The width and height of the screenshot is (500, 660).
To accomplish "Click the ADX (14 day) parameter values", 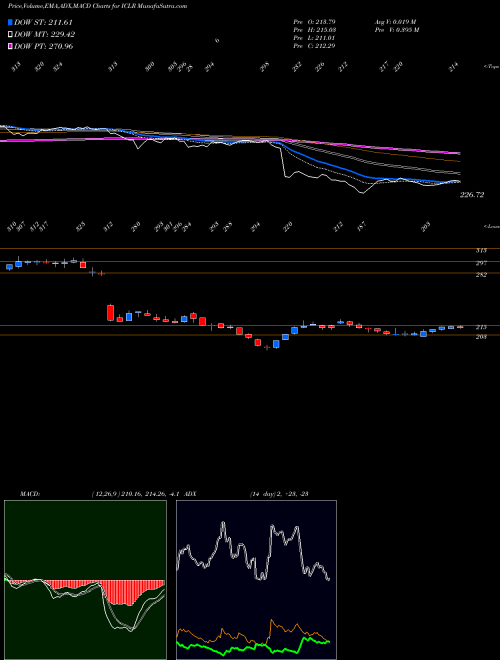I will point(279,494).
